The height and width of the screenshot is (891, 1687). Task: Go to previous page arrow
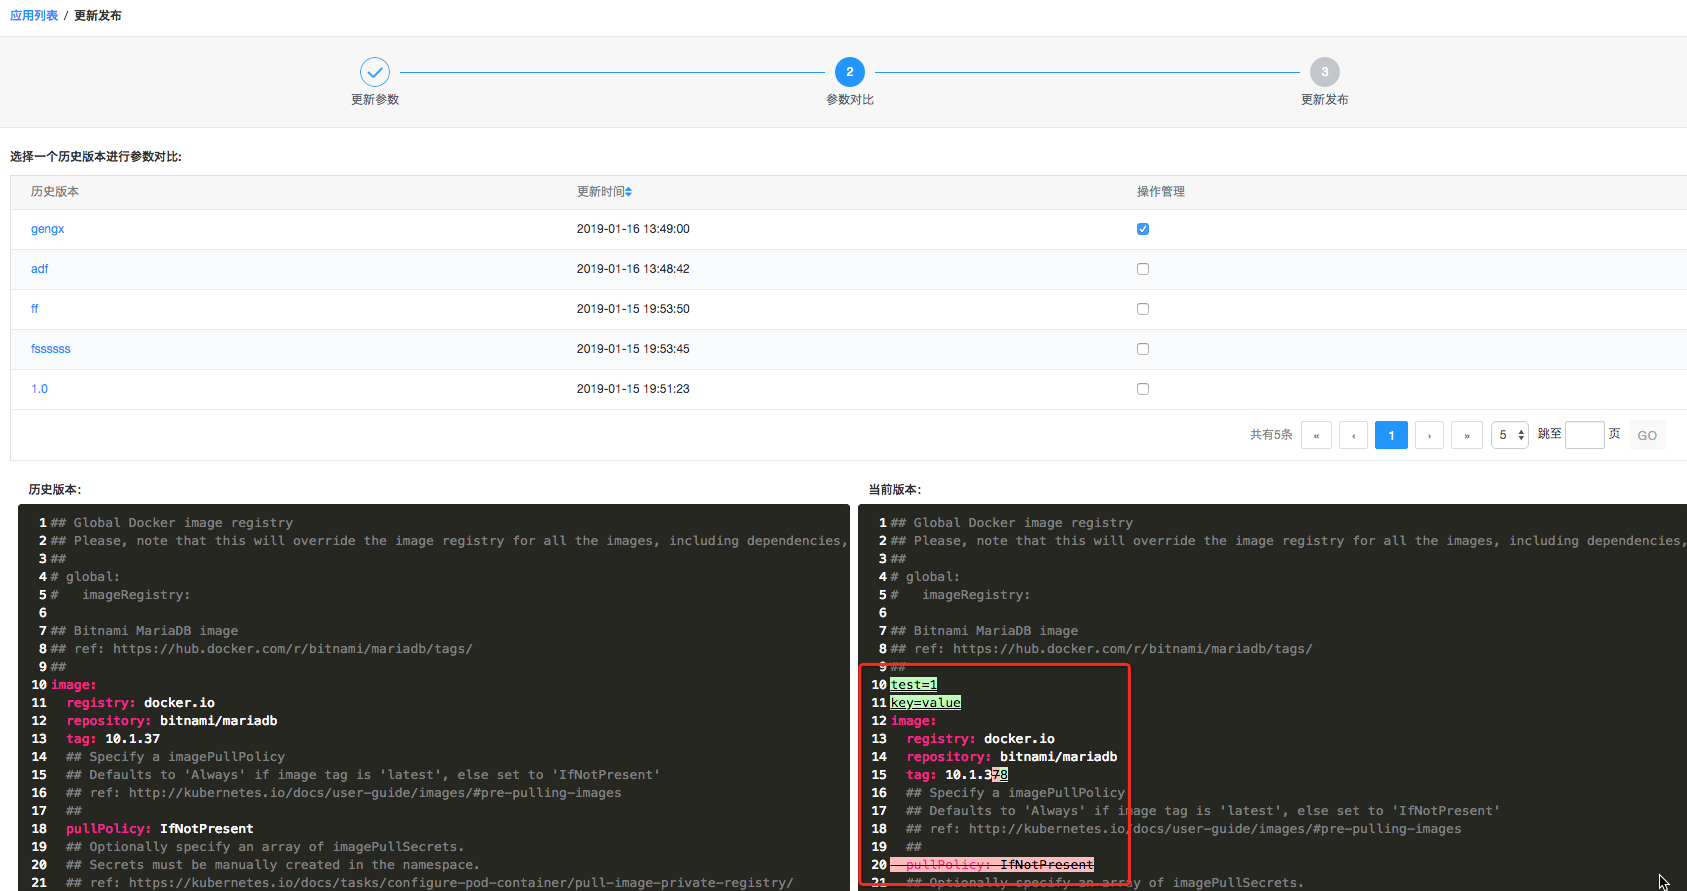click(1353, 435)
